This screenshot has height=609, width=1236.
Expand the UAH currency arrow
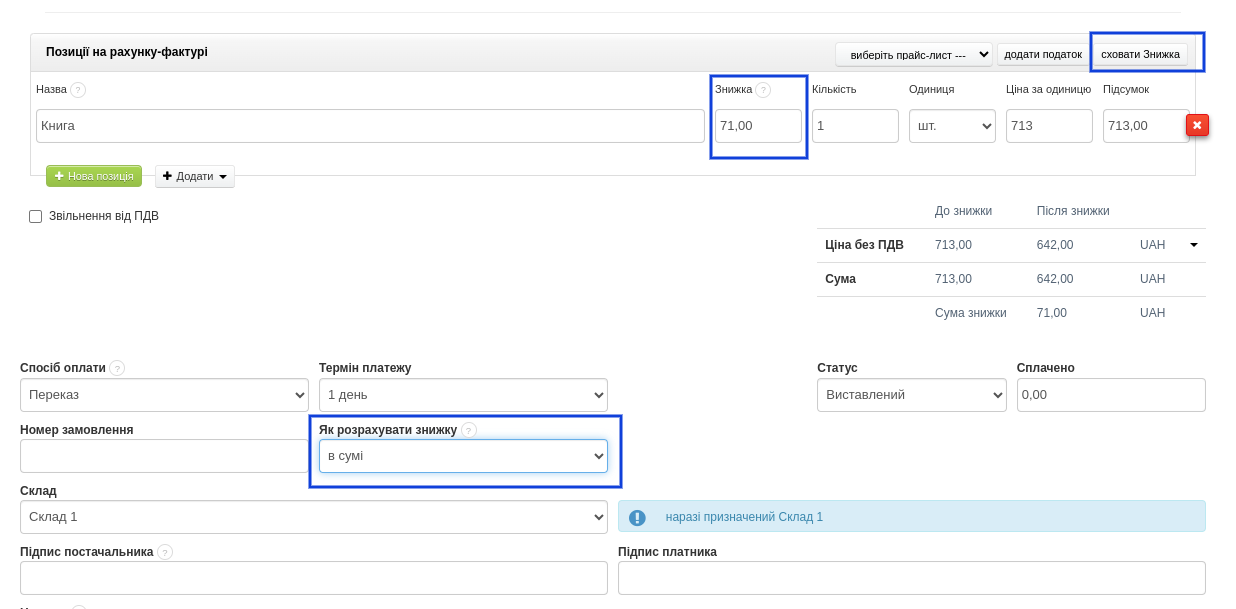(1193, 245)
